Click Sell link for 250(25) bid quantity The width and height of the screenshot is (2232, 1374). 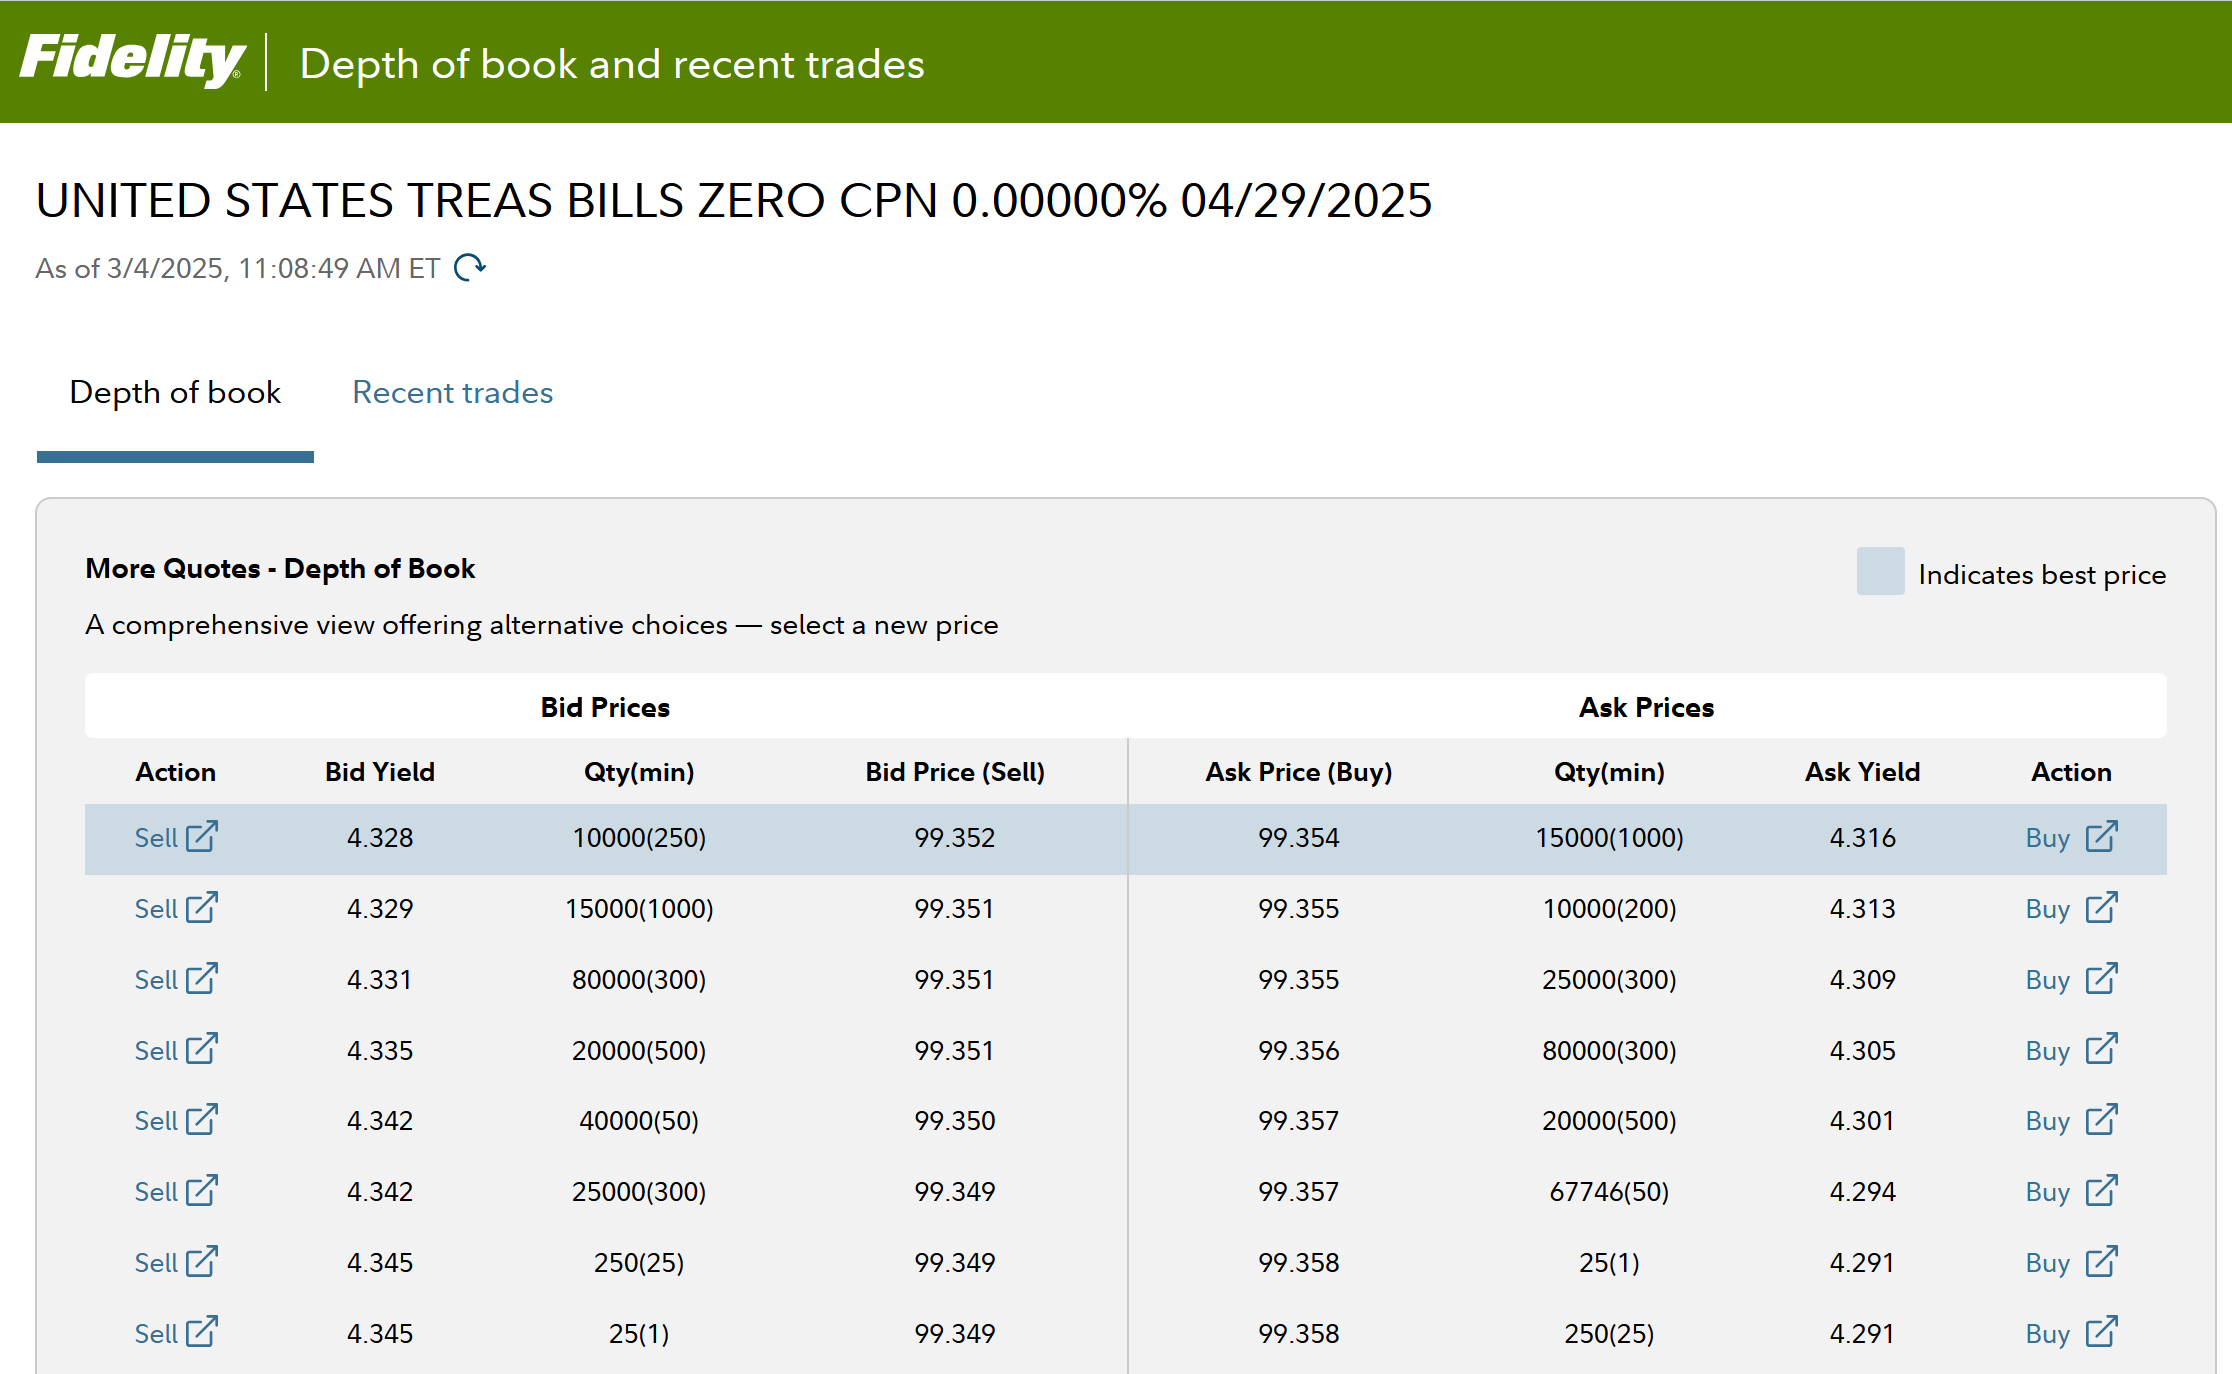[156, 1263]
